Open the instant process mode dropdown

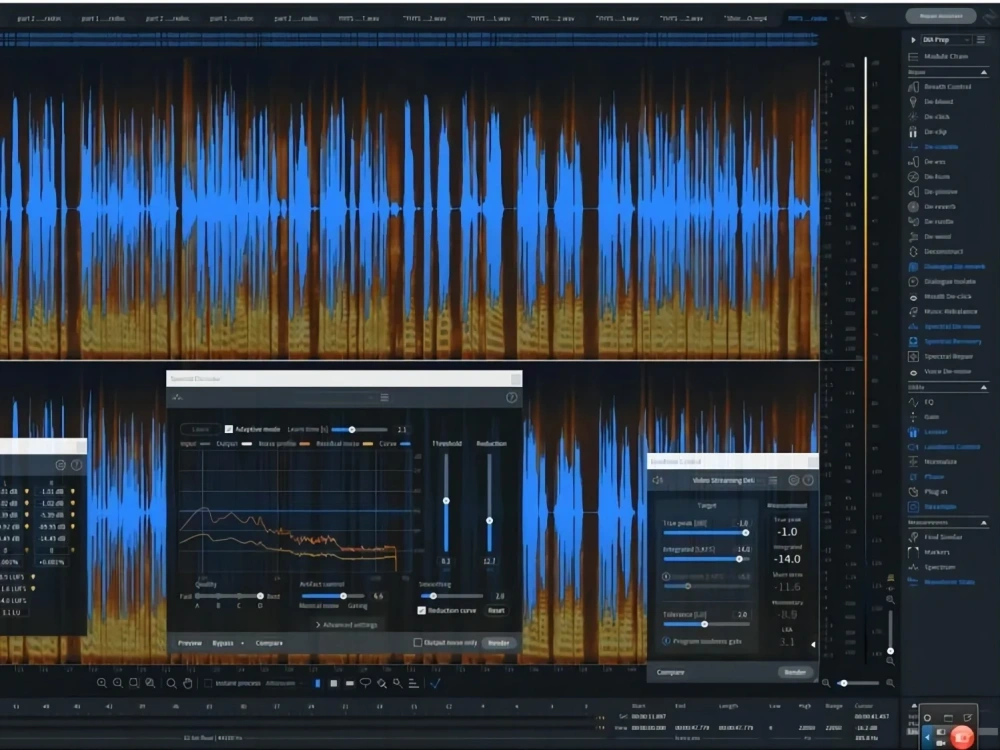(x=283, y=684)
